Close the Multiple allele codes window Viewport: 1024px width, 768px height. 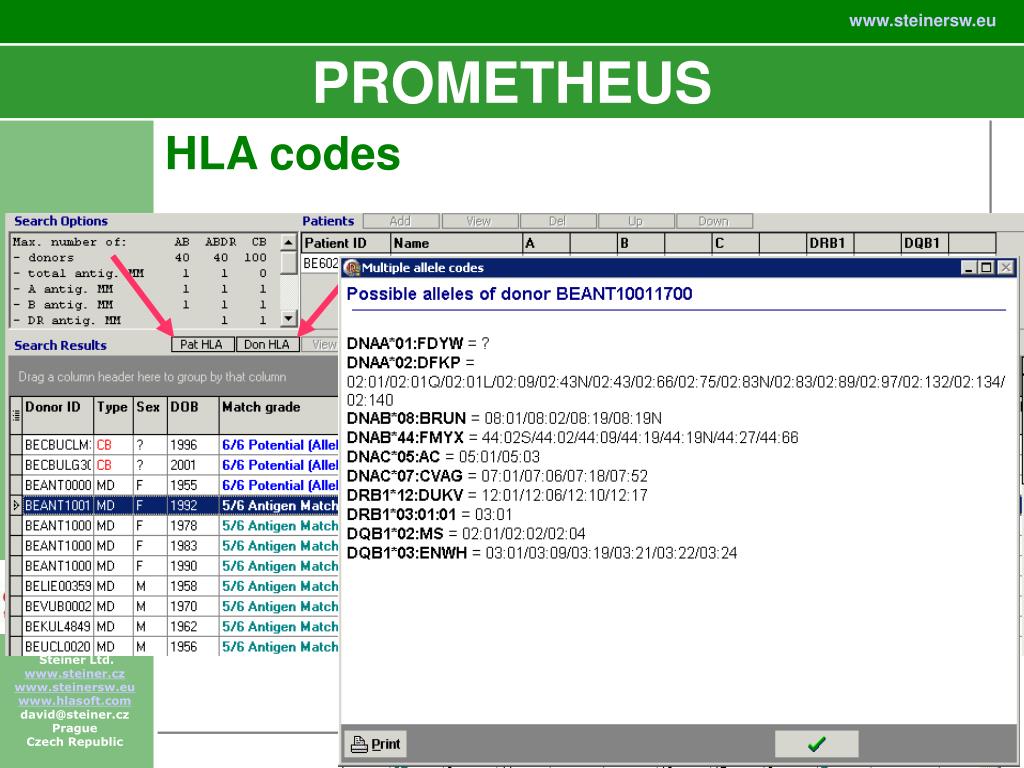(1006, 268)
